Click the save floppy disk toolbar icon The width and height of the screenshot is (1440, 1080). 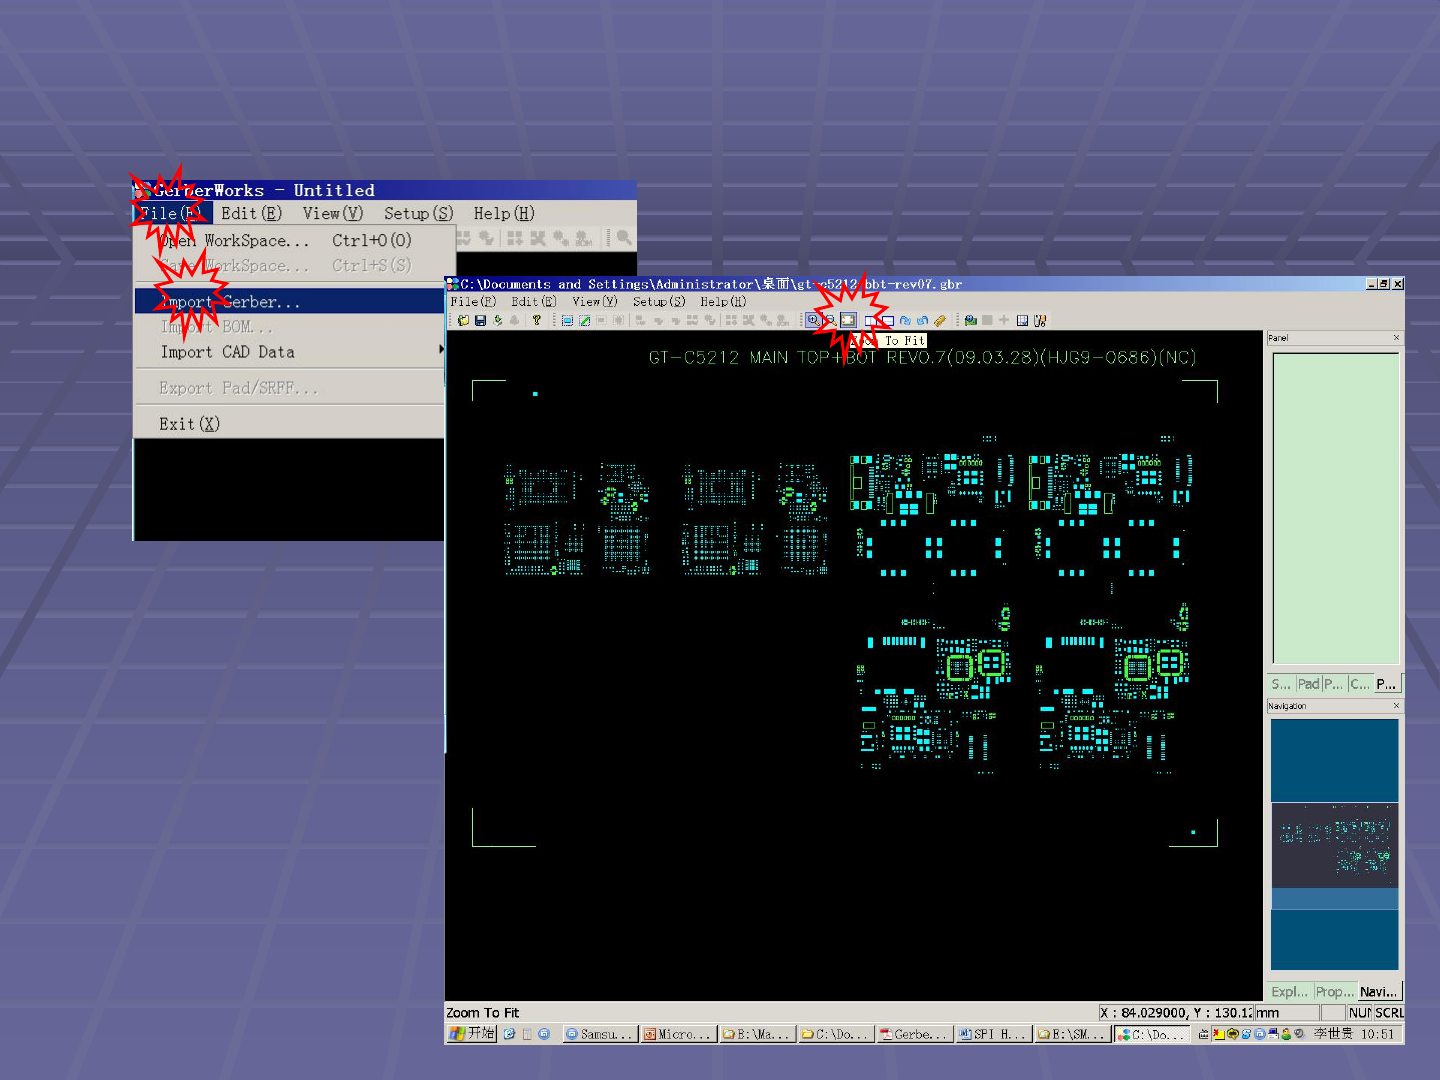[x=480, y=320]
